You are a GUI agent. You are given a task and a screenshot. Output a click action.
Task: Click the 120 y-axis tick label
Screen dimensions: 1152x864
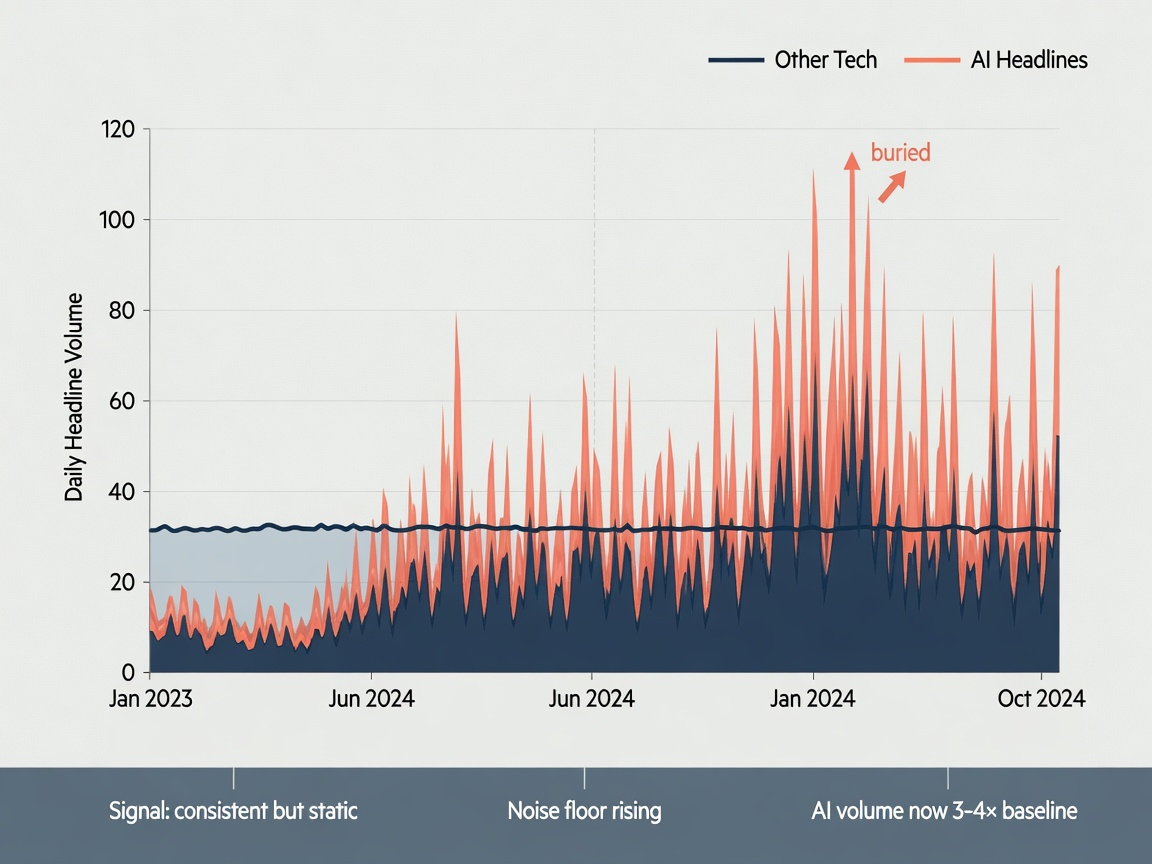click(118, 129)
